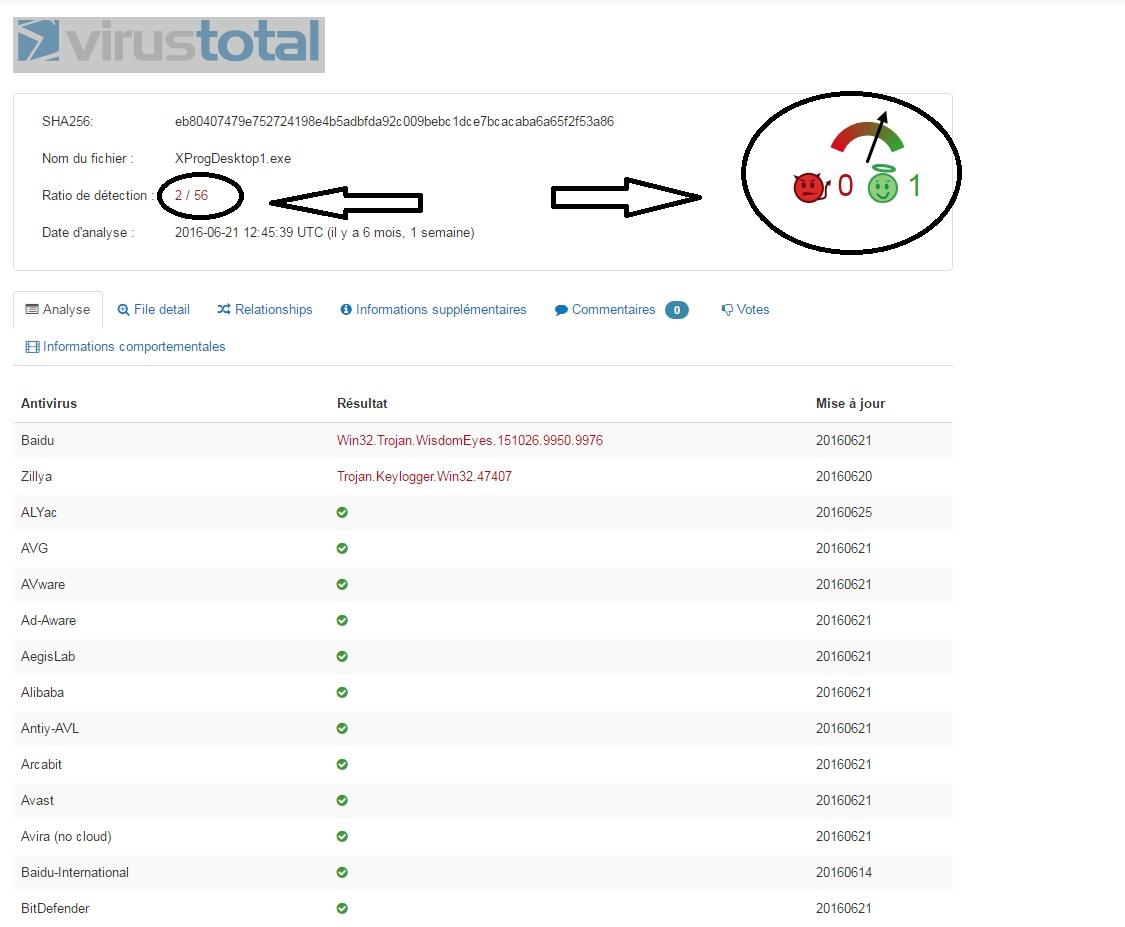This screenshot has width=1125, height=927.
Task: Click the AVware antivirus name
Action: 43,584
